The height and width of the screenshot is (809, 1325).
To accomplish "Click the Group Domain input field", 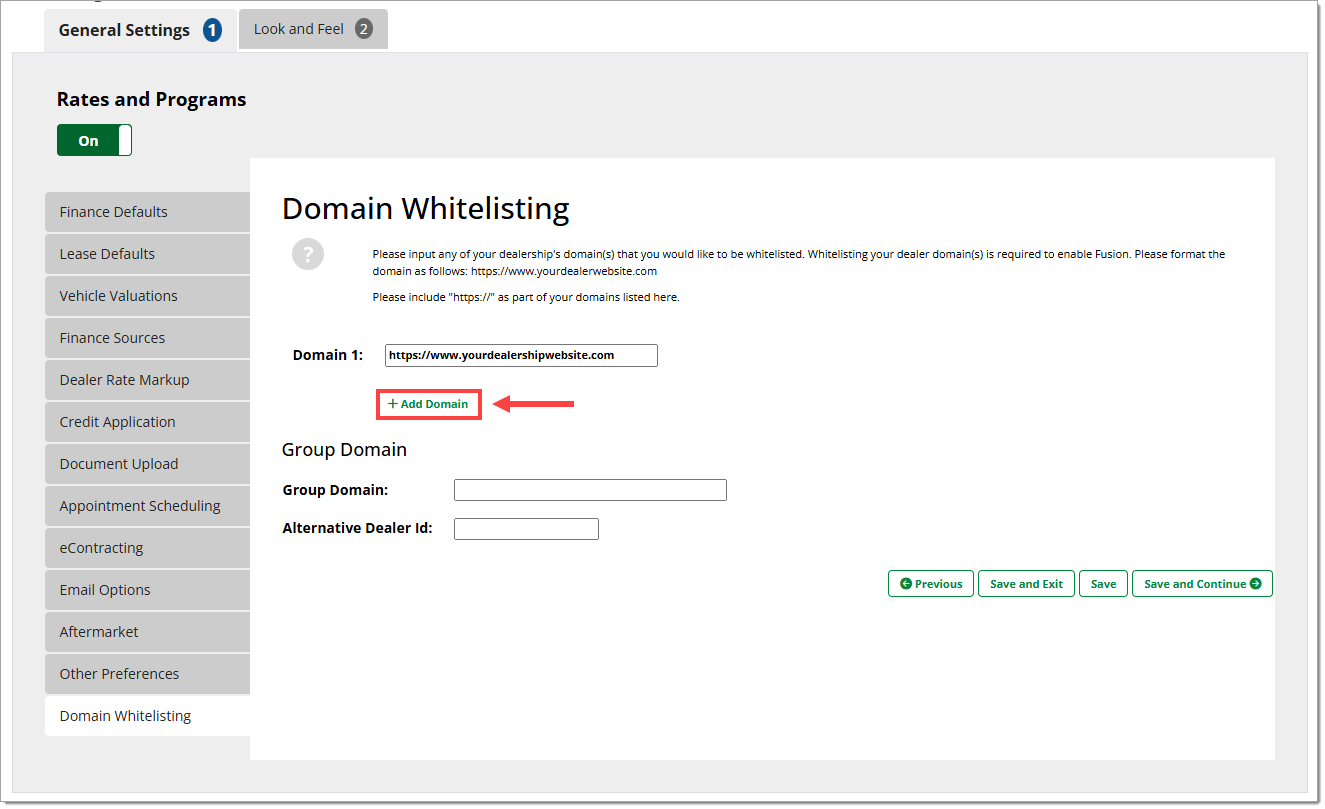I will 590,490.
